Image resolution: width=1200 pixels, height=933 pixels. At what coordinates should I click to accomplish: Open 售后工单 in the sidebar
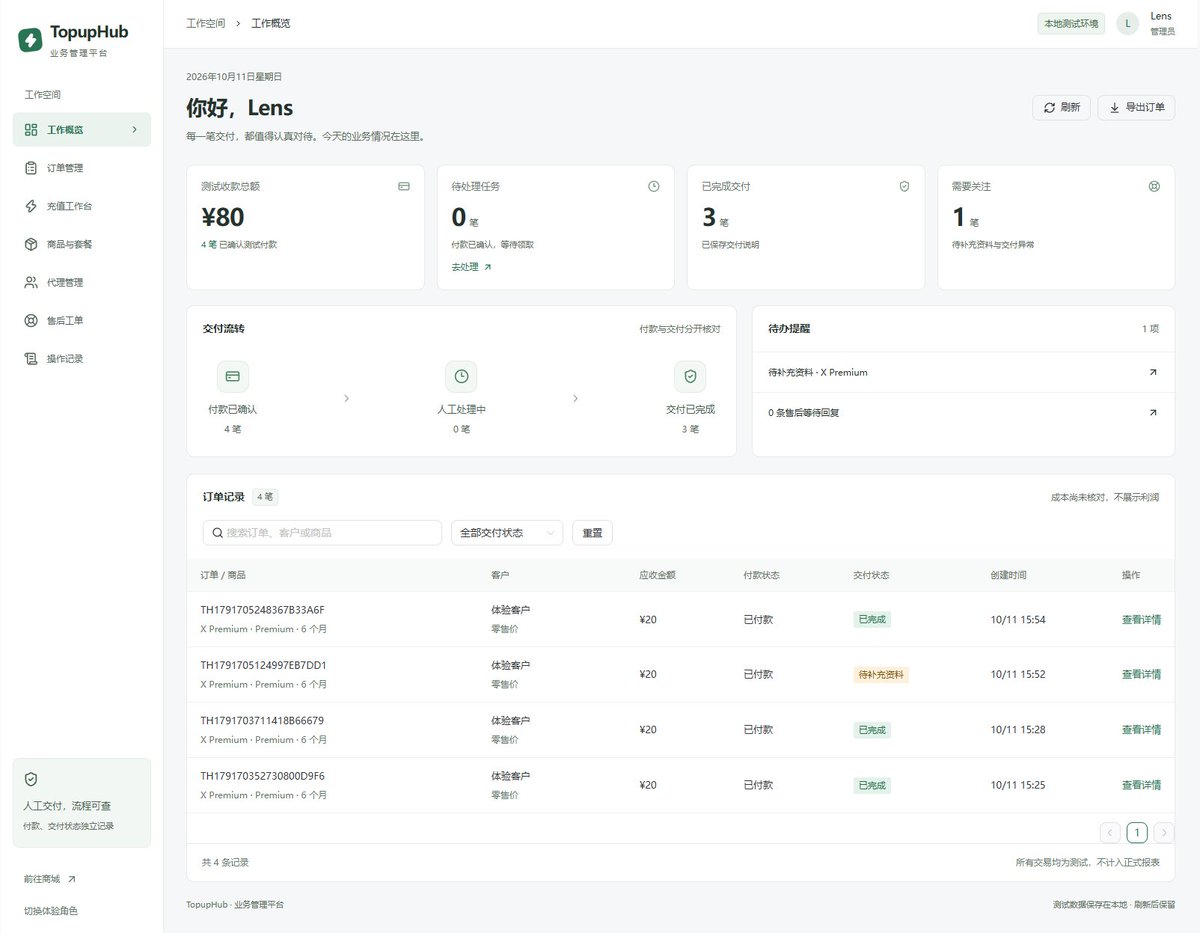click(82, 320)
